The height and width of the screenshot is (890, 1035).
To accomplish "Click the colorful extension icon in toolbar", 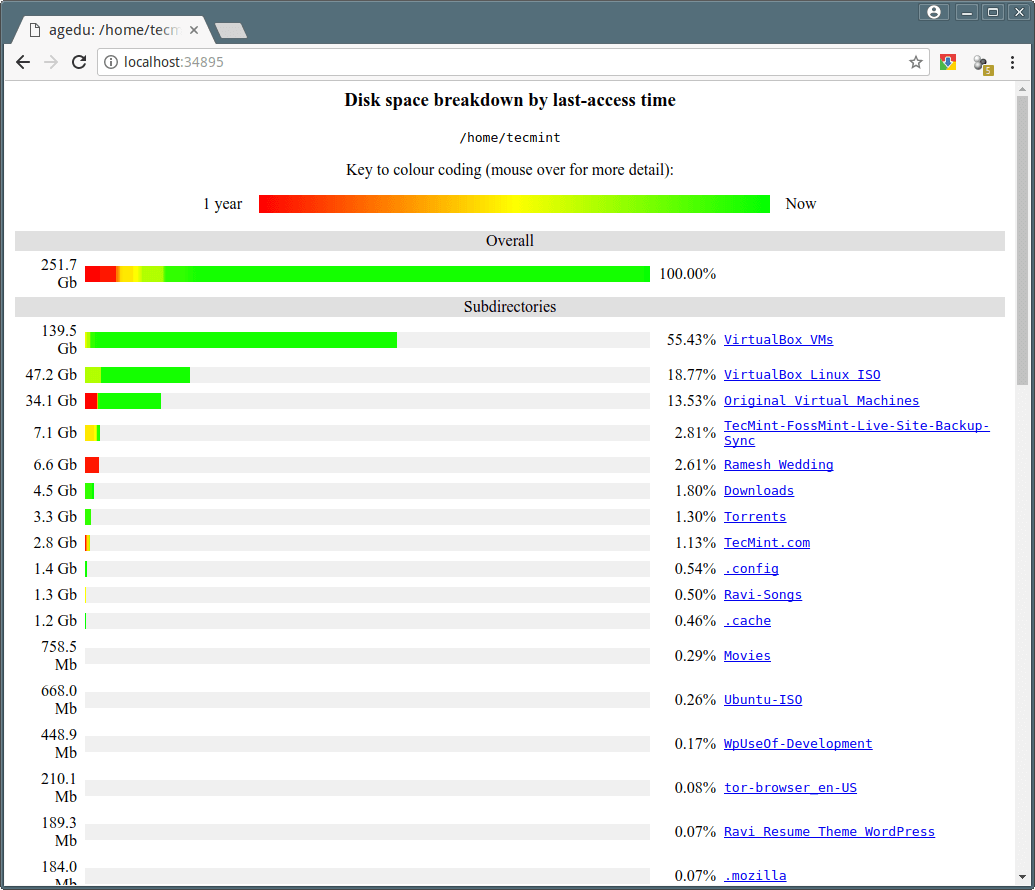I will 947,62.
